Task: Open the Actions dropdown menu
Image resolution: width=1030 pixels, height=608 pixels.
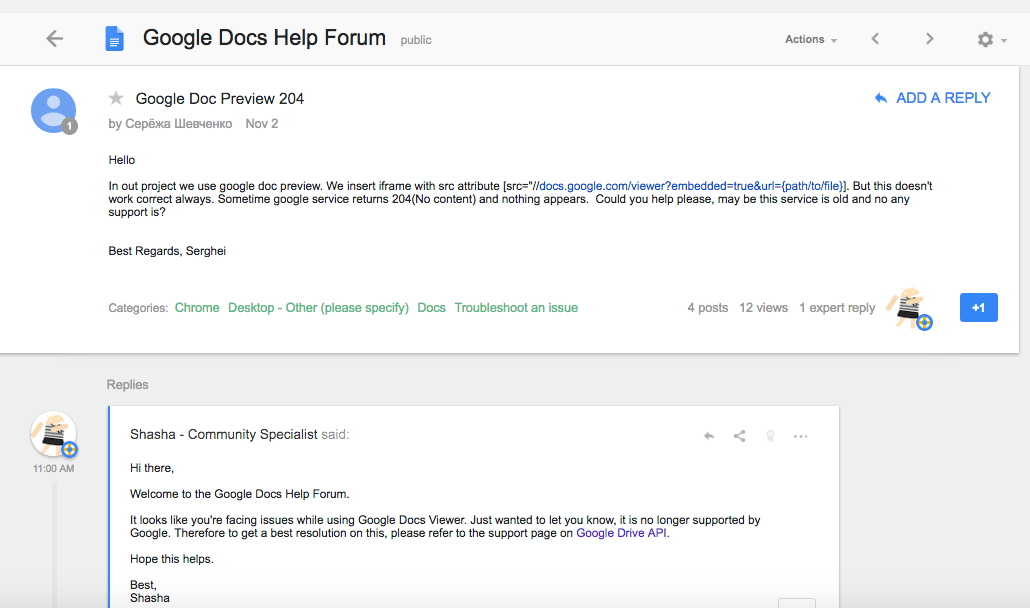Action: [x=810, y=39]
